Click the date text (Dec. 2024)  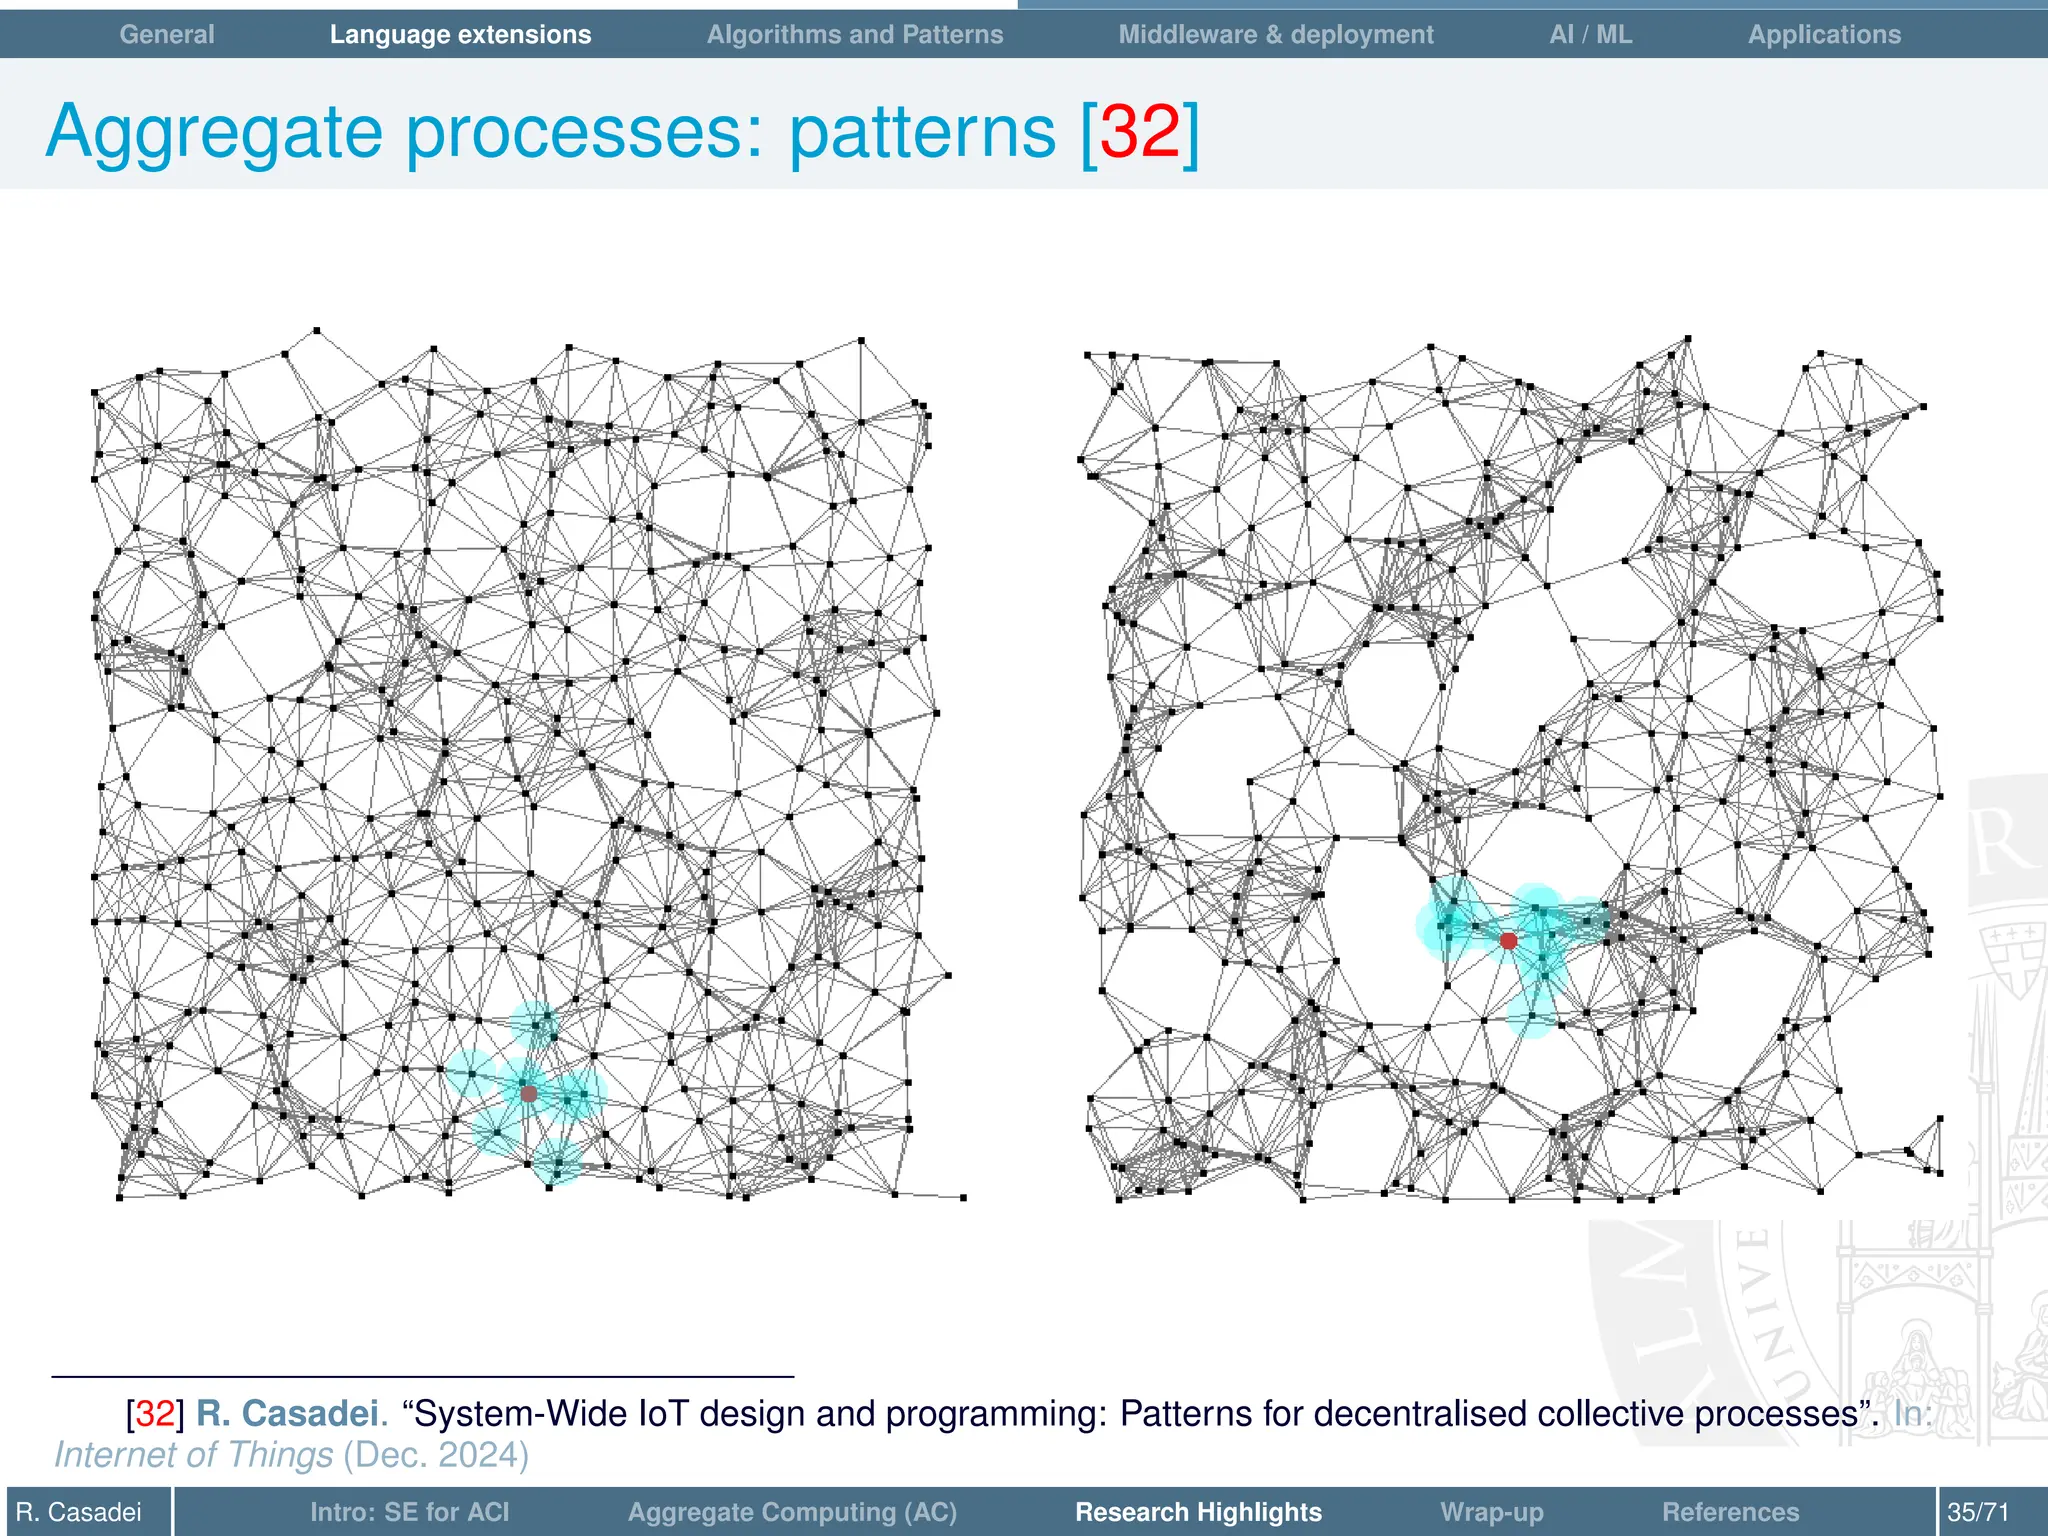point(436,1454)
